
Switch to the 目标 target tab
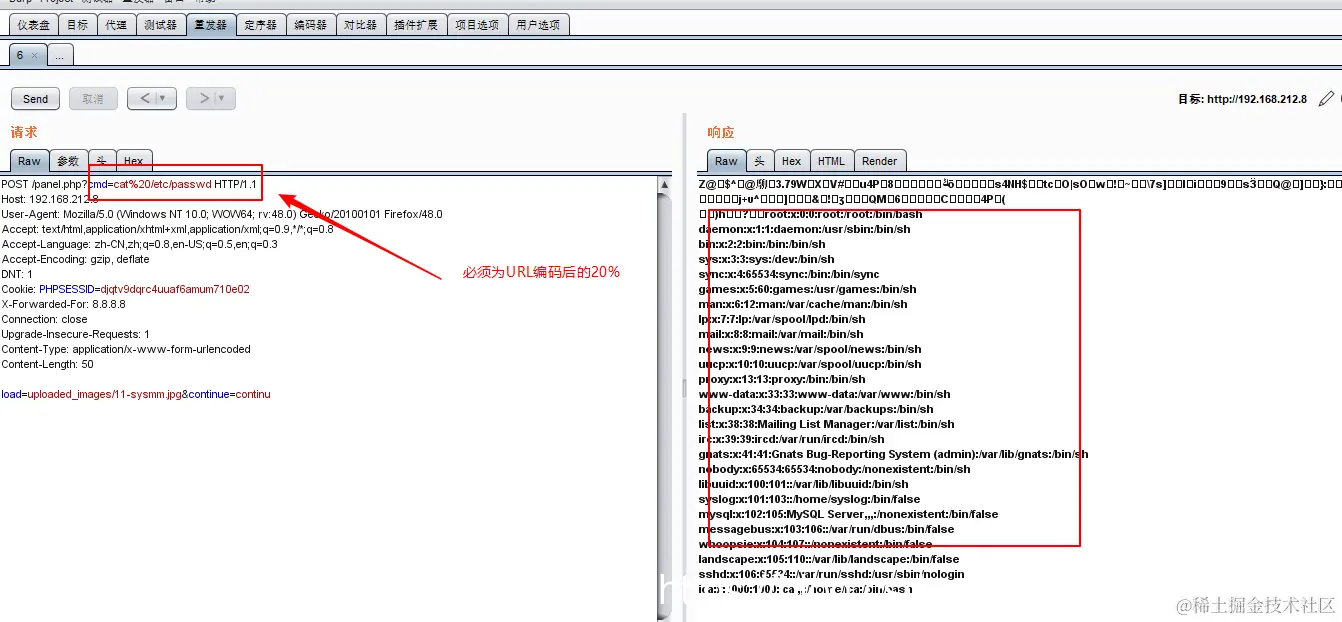(x=78, y=25)
